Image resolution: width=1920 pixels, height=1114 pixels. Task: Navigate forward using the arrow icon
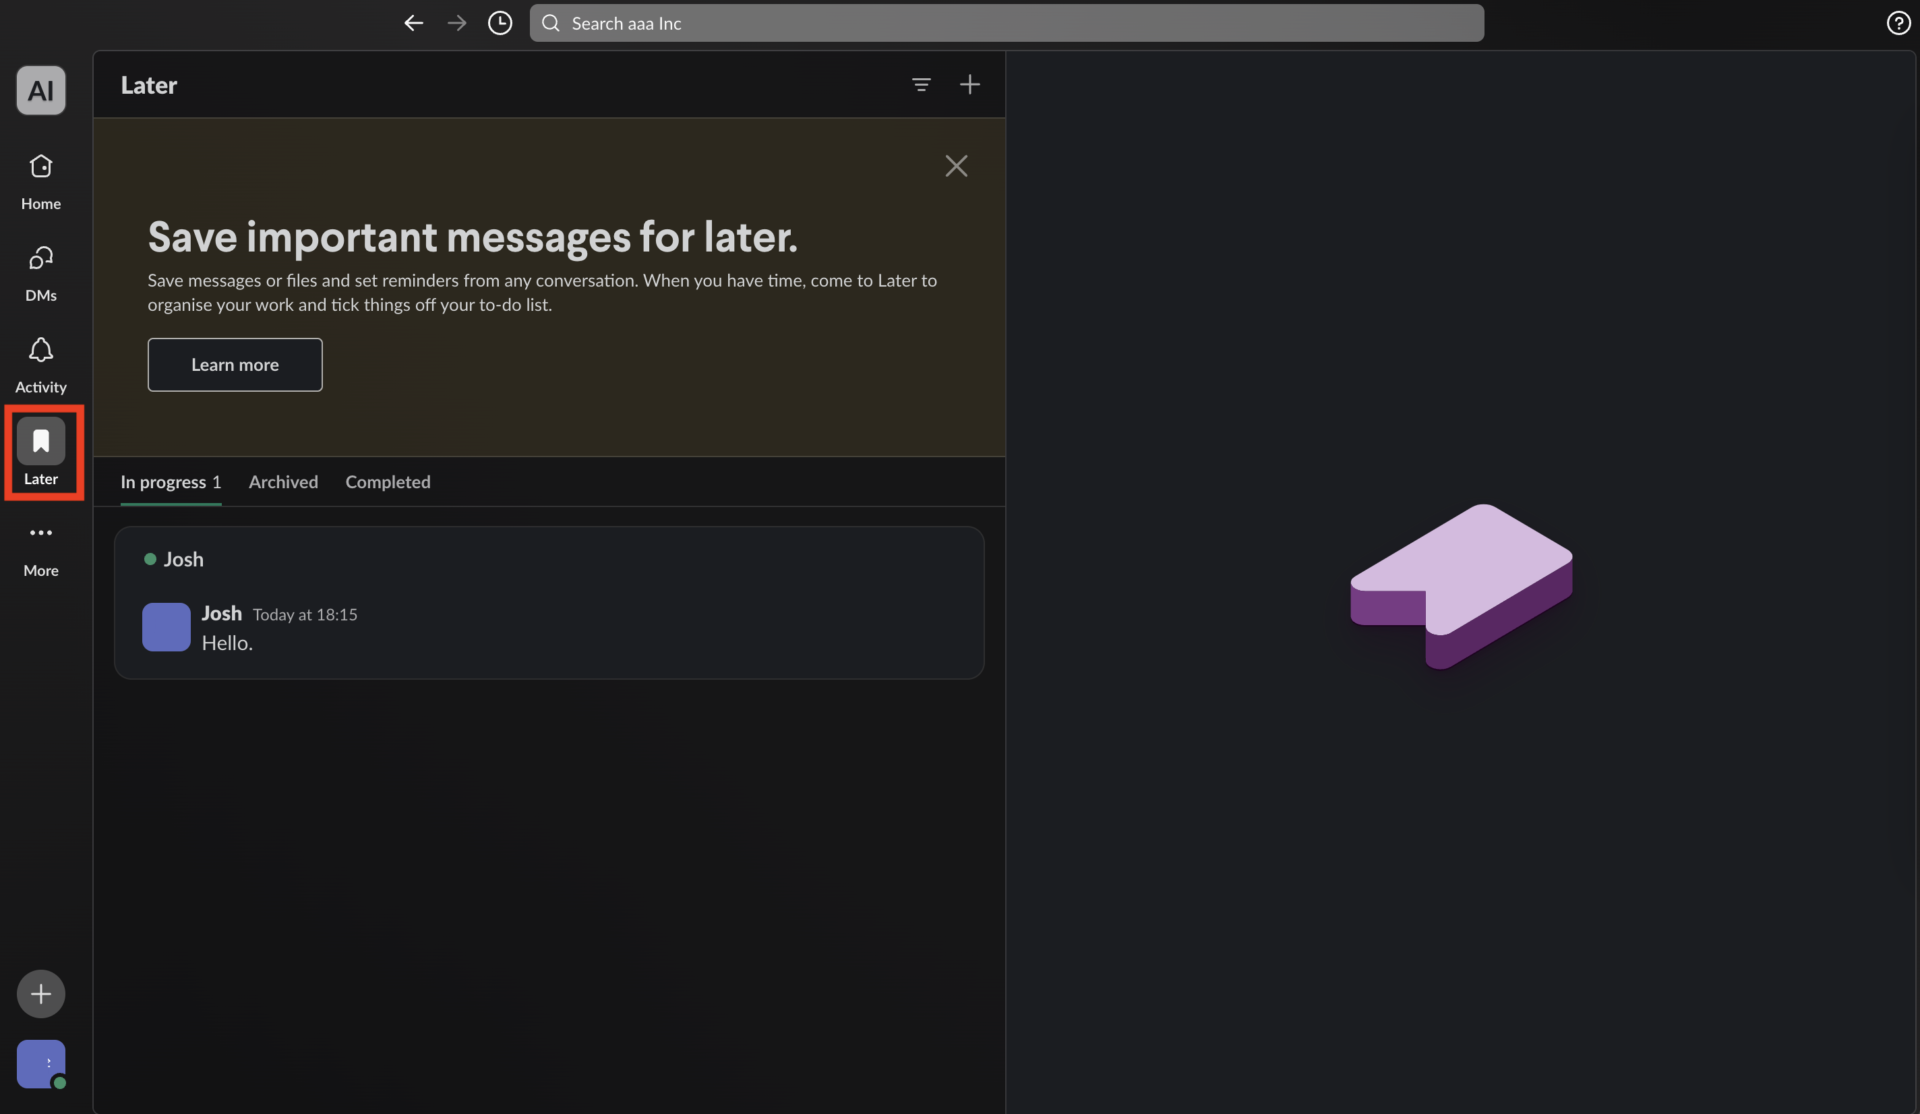pos(456,22)
